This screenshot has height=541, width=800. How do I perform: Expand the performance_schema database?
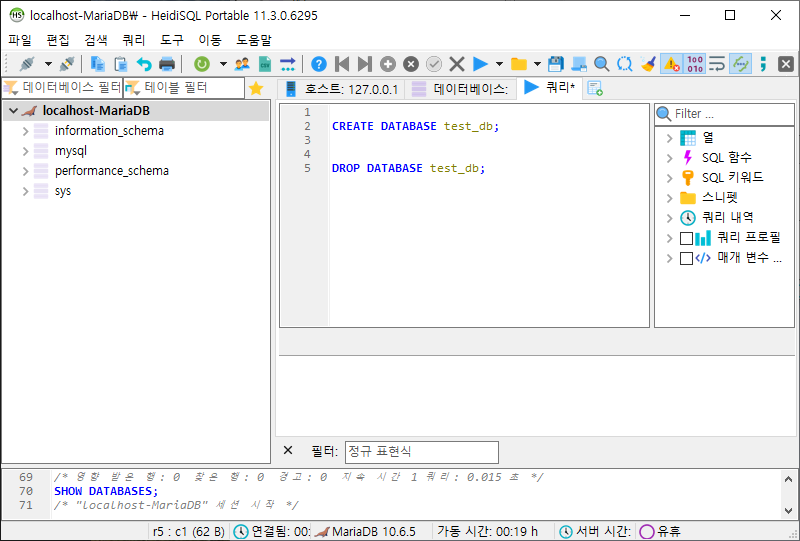[x=25, y=171]
